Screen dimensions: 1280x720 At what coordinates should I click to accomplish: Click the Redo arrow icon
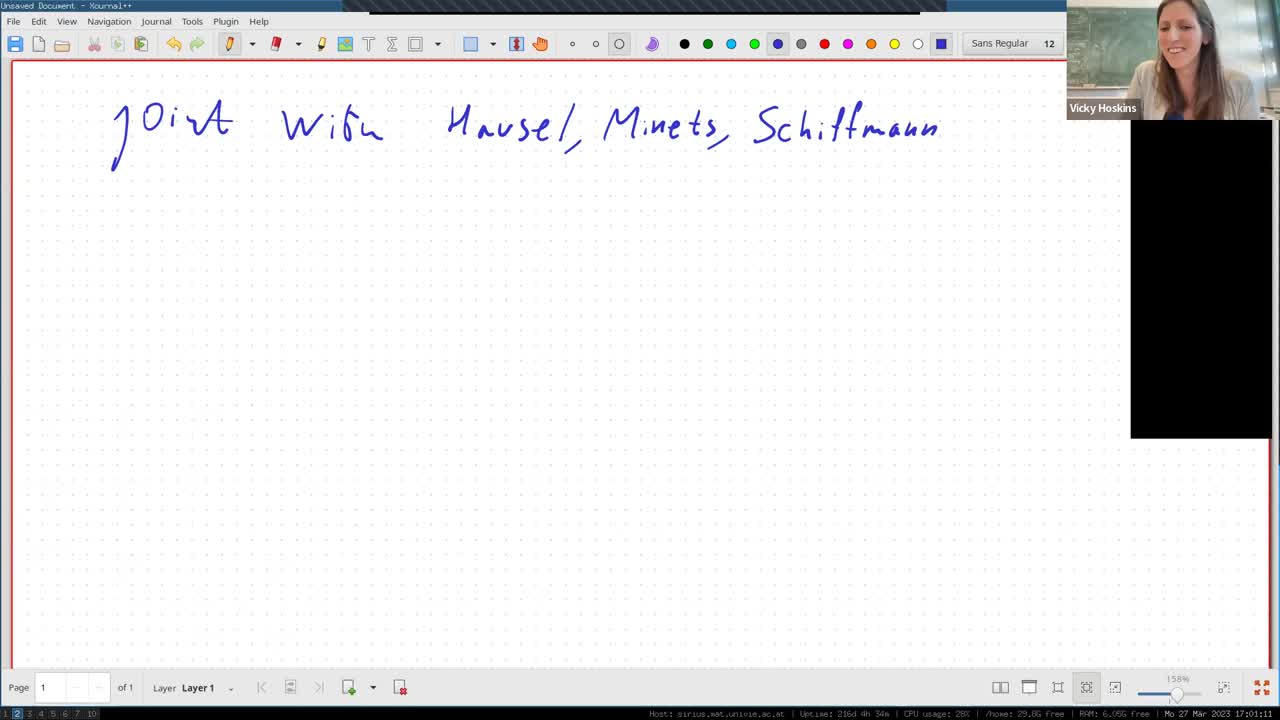point(197,44)
